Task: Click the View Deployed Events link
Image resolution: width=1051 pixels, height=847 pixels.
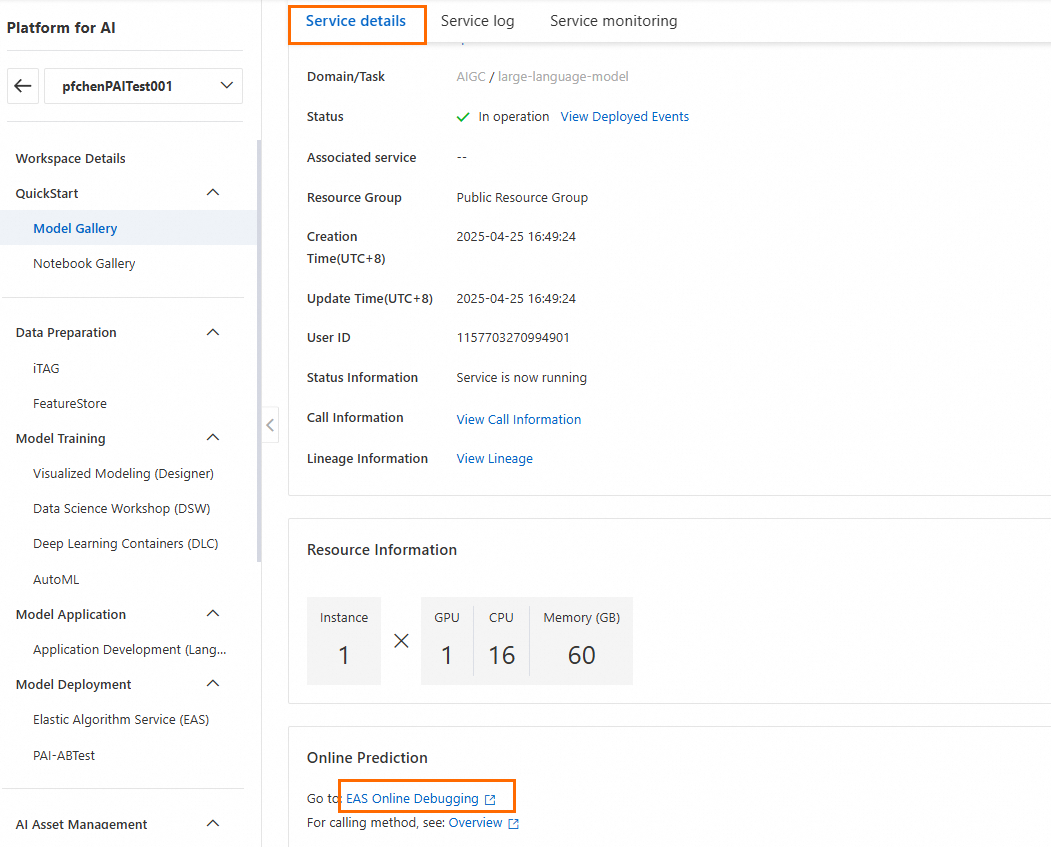Action: 624,117
